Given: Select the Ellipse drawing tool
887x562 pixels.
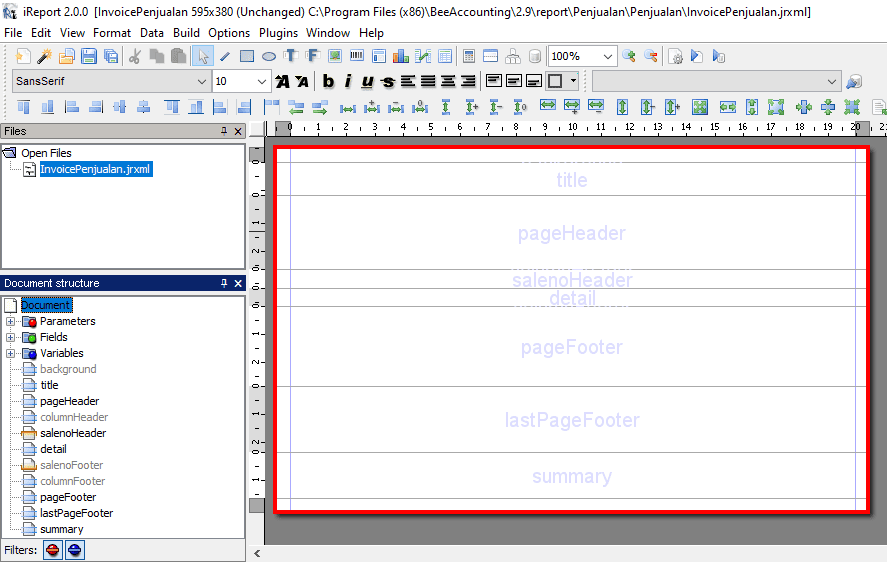Looking at the screenshot, I should (268, 56).
